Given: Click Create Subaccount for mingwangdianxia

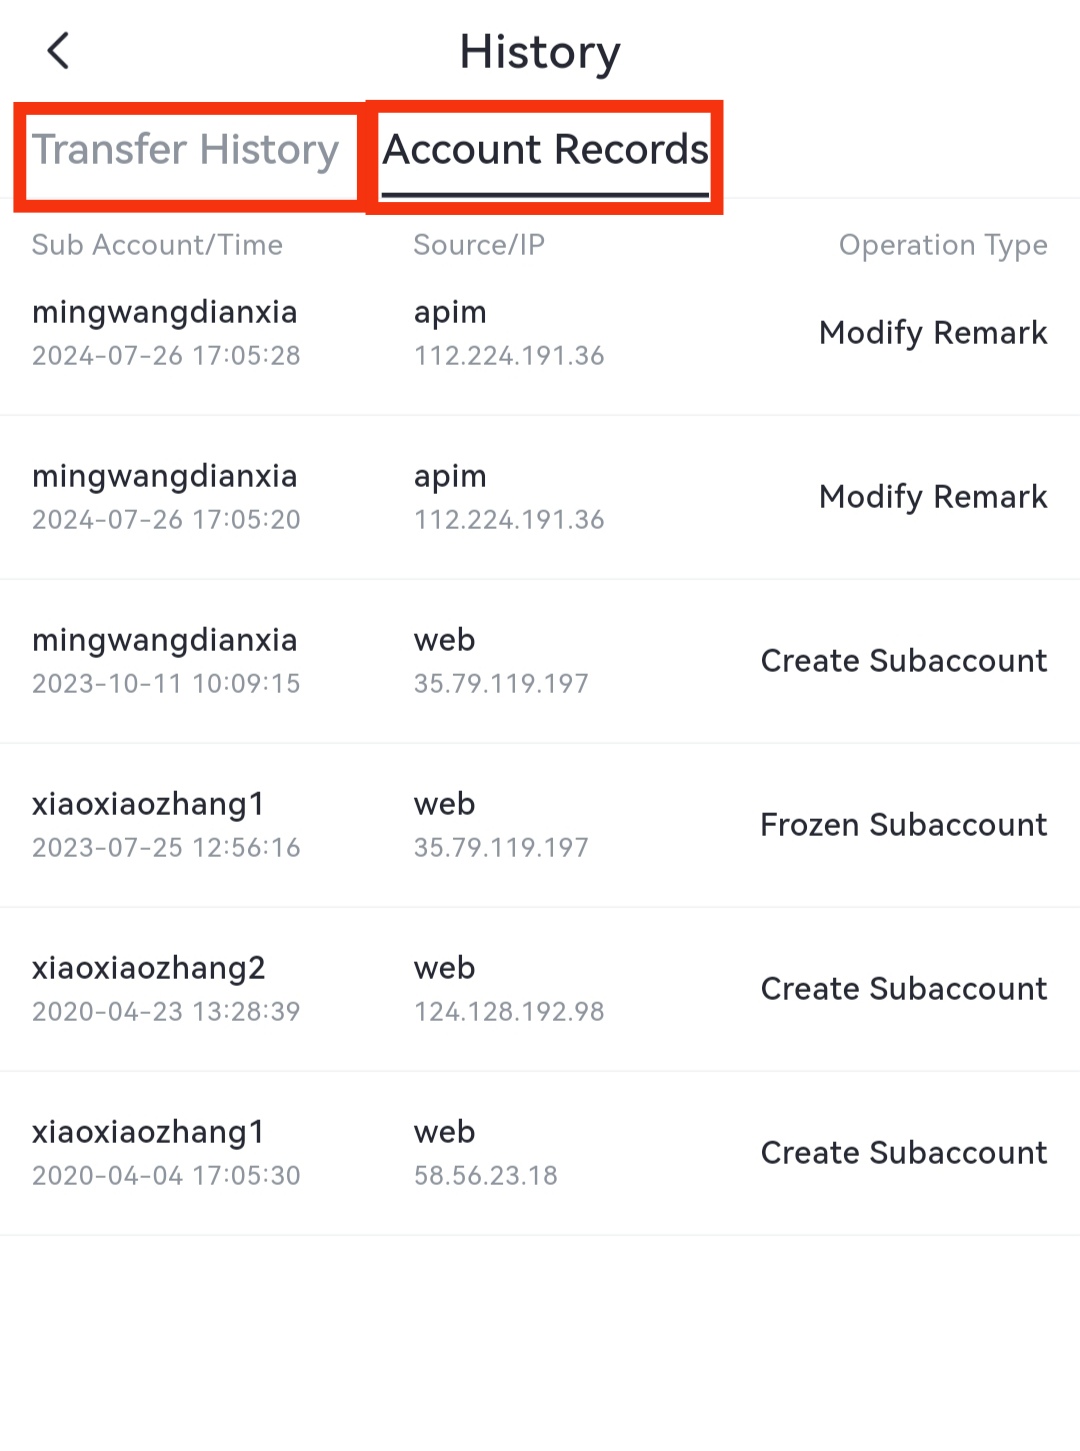Looking at the screenshot, I should pyautogui.click(x=903, y=661).
